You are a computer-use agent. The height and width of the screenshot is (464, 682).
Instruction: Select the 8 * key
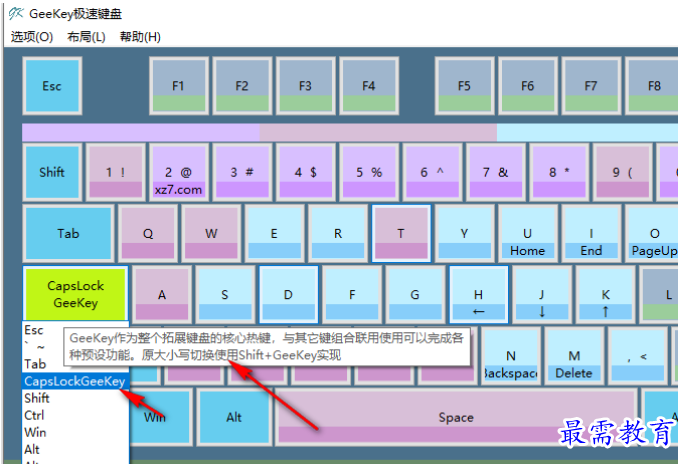pos(559,172)
